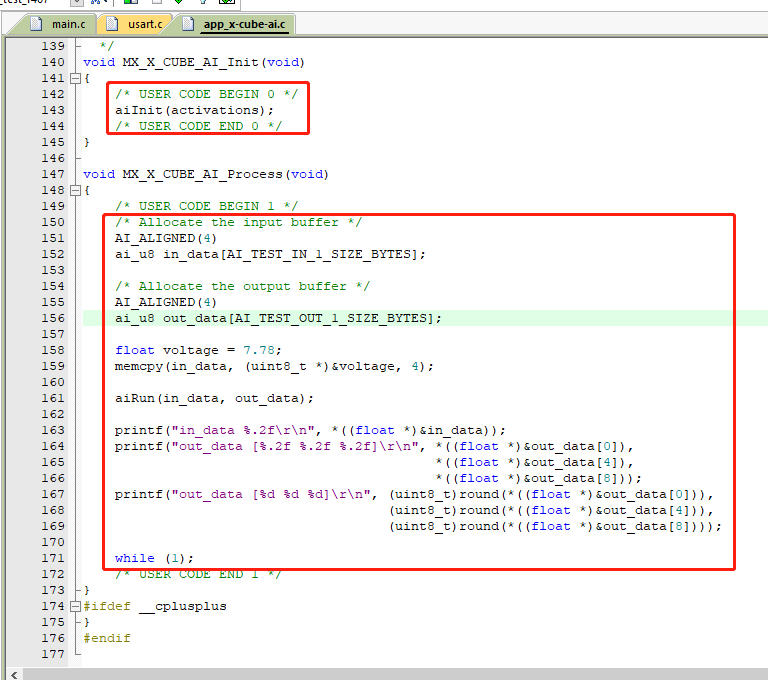Click the 'Allocate the input buffer' comment
Image resolution: width=768 pixels, height=680 pixels.
238,222
